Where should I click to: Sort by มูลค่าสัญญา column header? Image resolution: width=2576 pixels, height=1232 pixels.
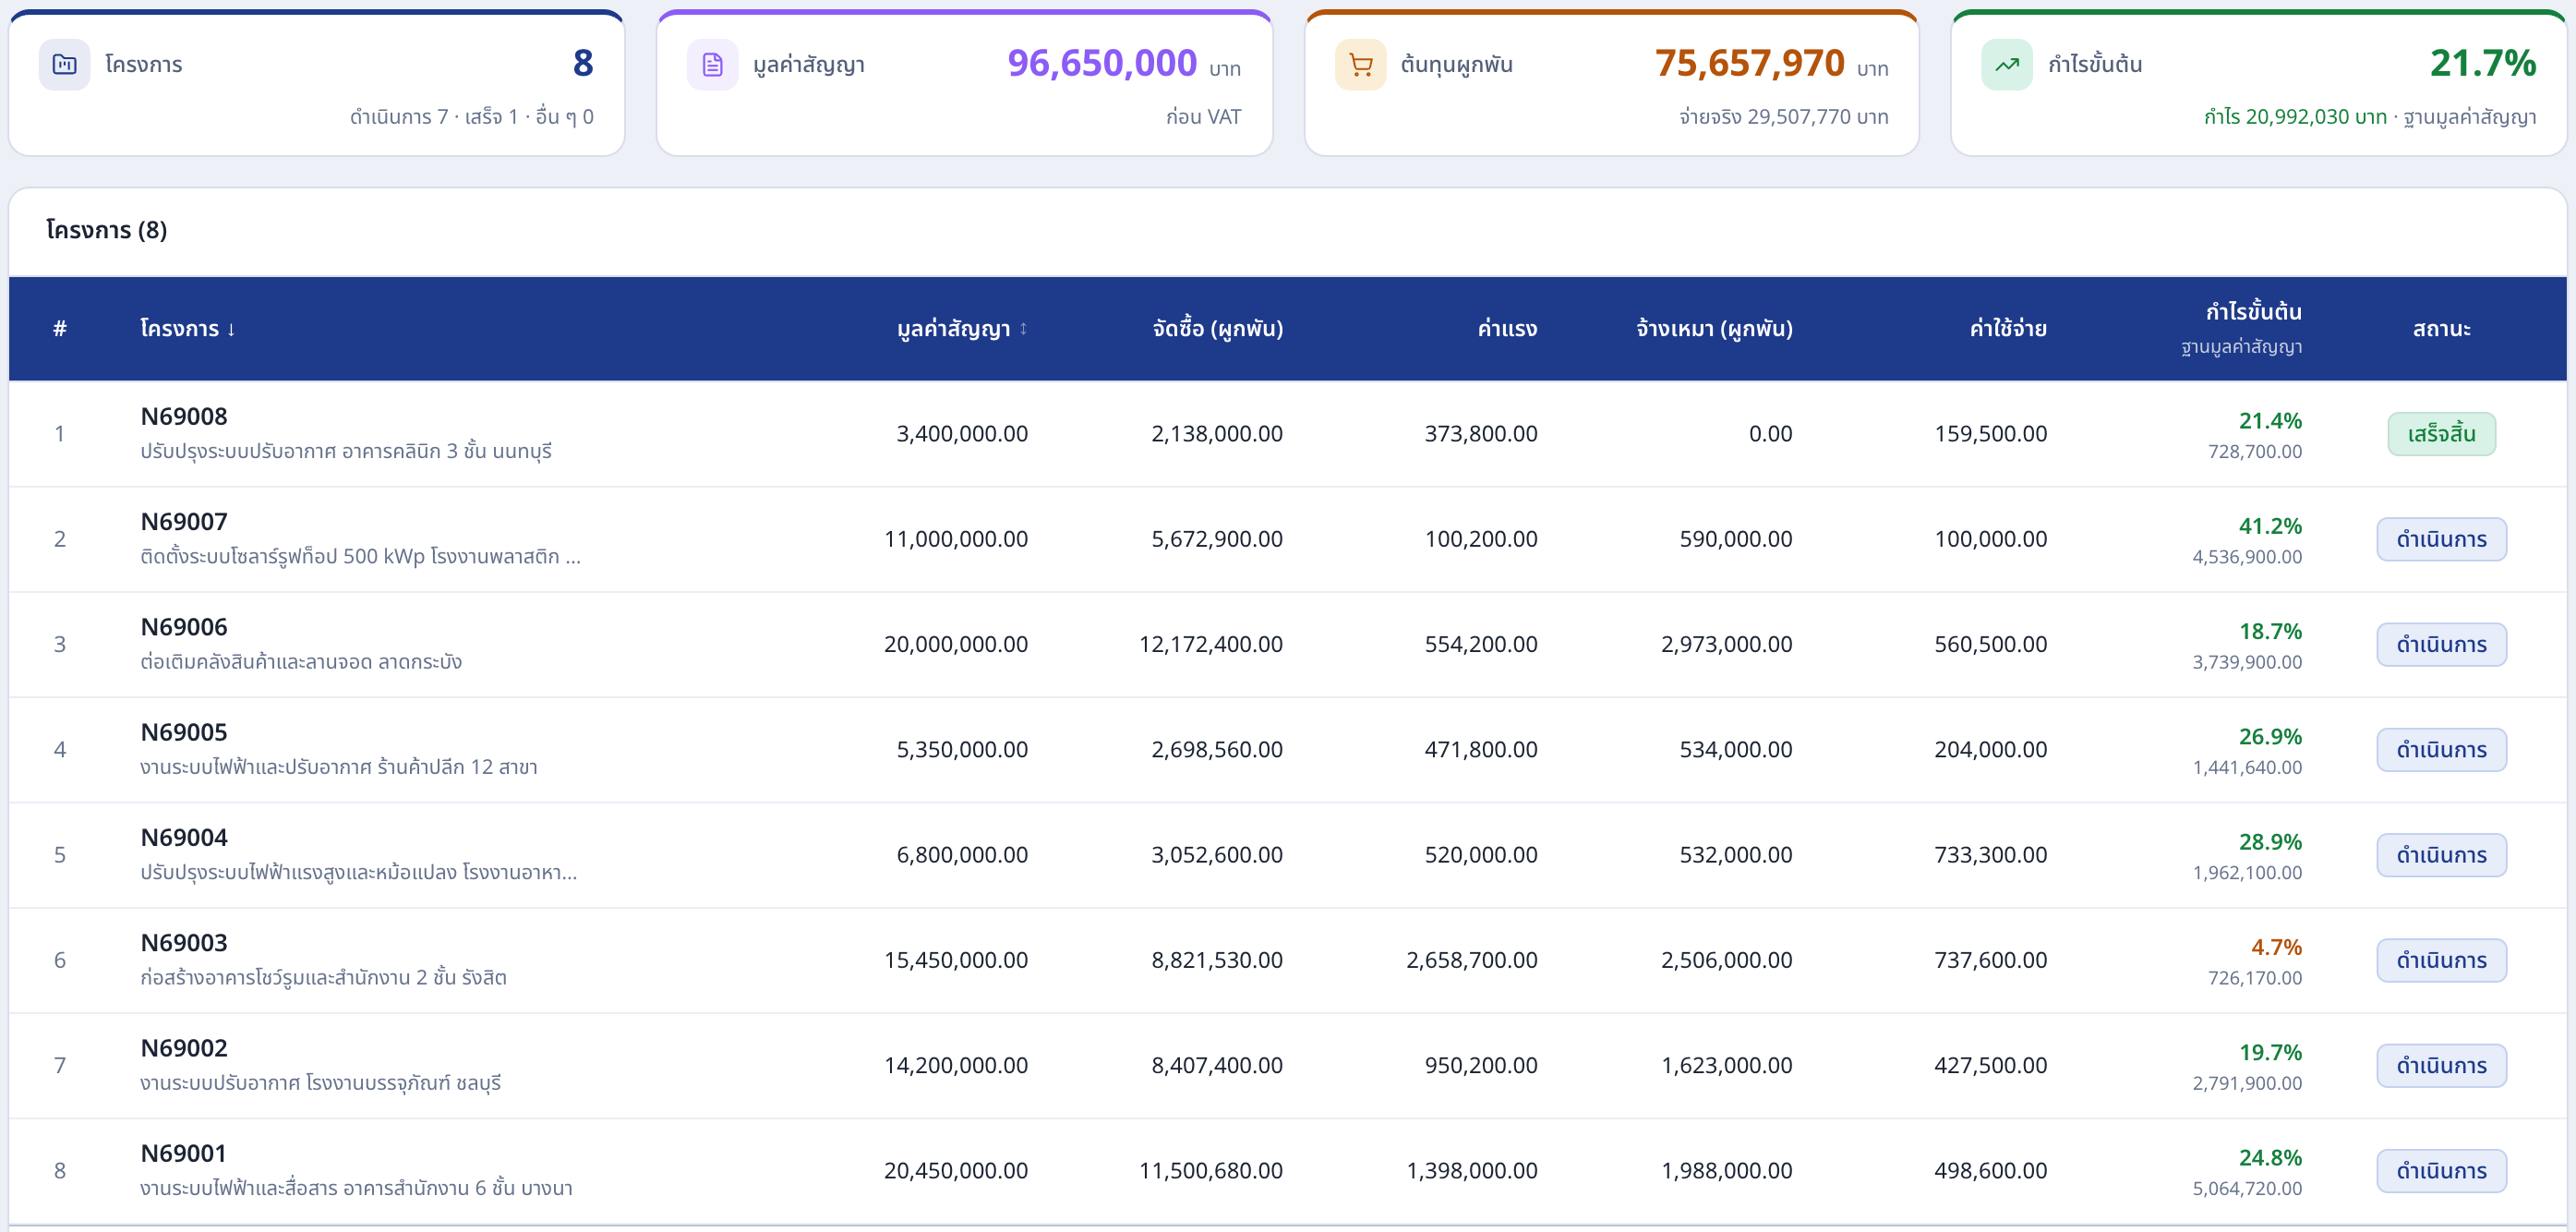click(x=962, y=329)
